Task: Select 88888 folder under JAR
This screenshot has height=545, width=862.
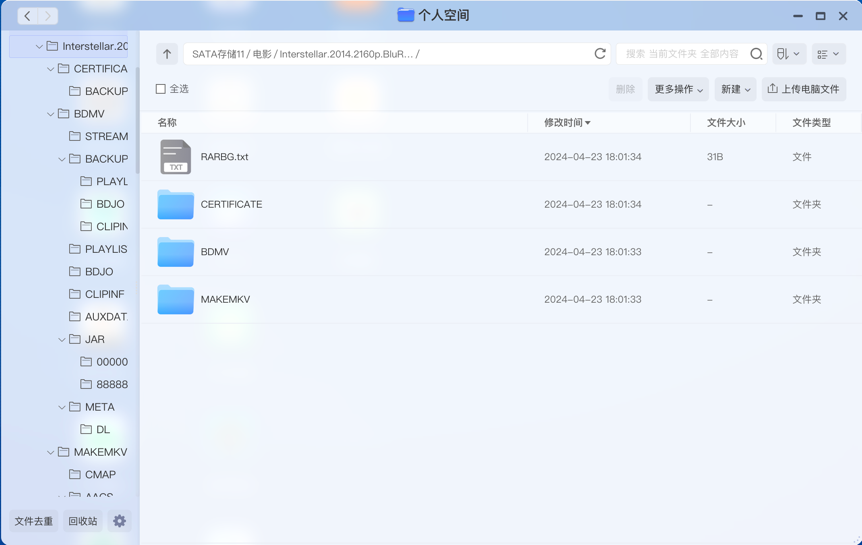Action: 104,384
